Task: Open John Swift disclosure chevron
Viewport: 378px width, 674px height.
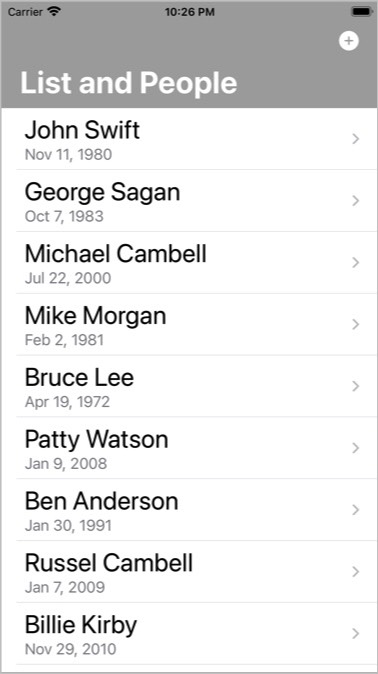Action: (x=355, y=139)
